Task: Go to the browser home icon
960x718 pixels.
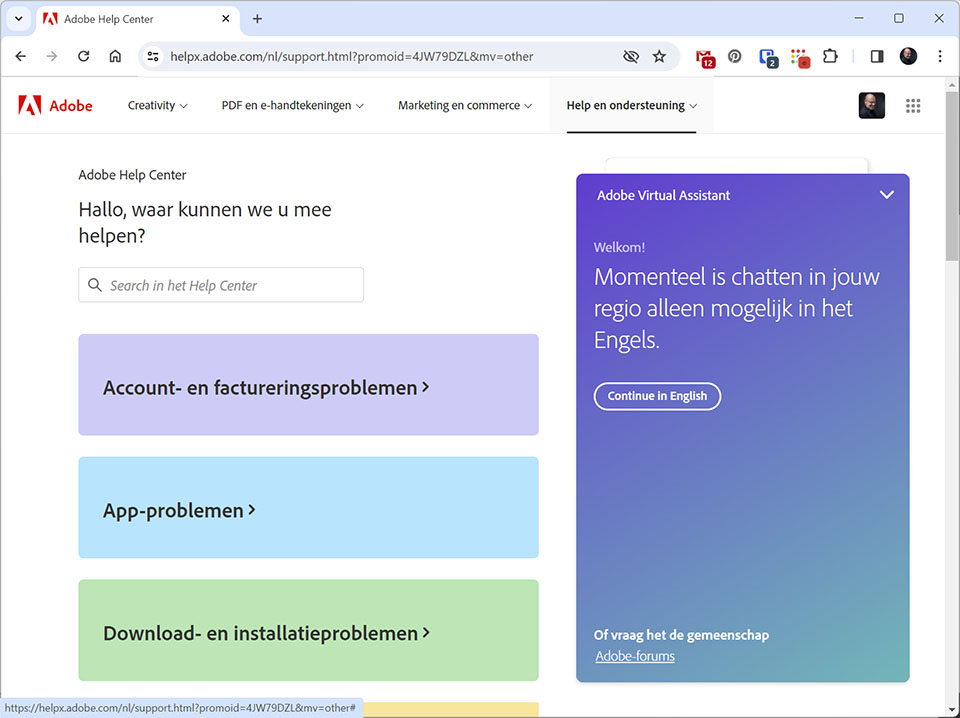Action: pyautogui.click(x=115, y=56)
